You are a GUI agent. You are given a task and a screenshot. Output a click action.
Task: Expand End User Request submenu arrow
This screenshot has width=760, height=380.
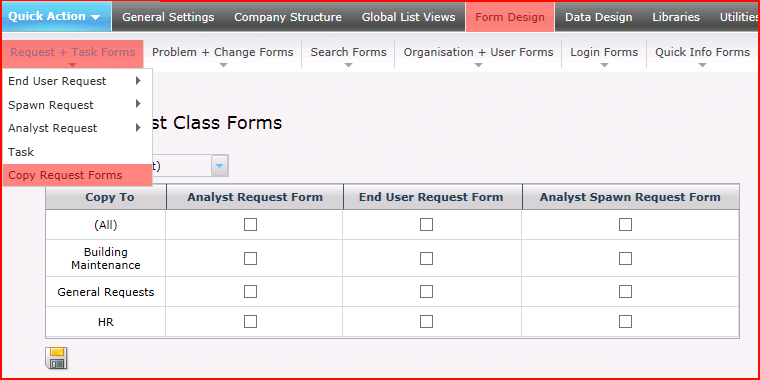point(138,81)
